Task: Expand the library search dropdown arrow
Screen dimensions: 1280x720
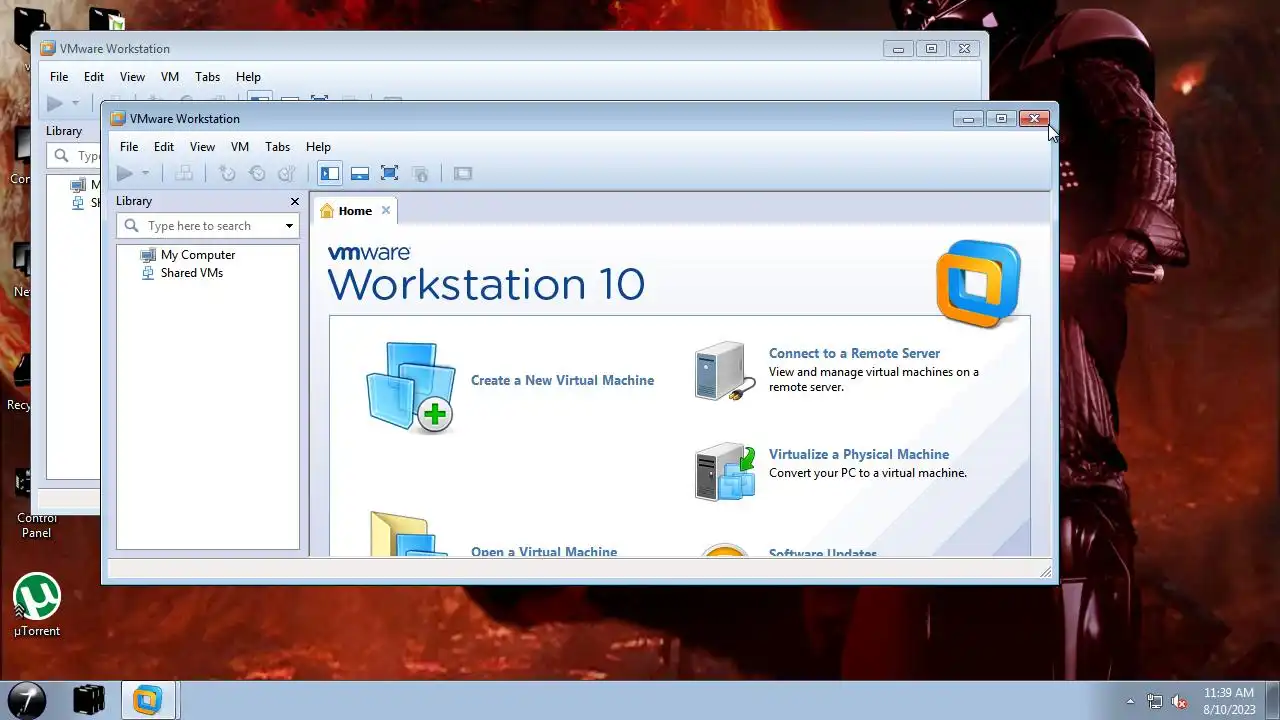Action: (289, 226)
